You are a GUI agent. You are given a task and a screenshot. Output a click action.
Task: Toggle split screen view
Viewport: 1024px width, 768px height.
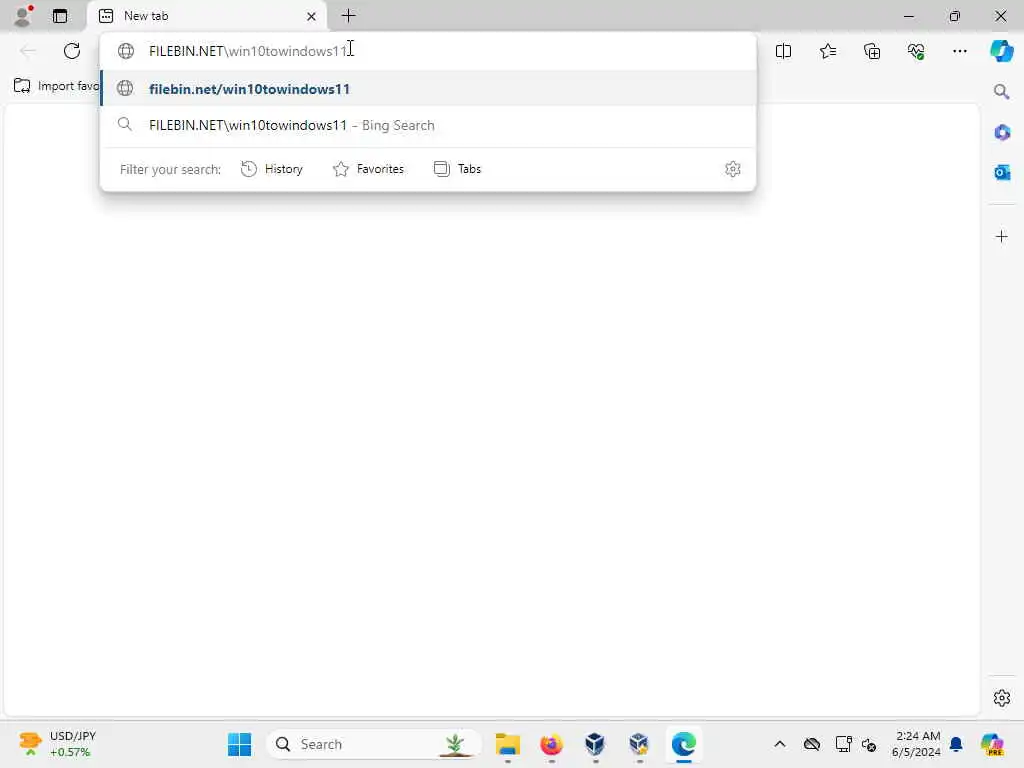point(784,51)
